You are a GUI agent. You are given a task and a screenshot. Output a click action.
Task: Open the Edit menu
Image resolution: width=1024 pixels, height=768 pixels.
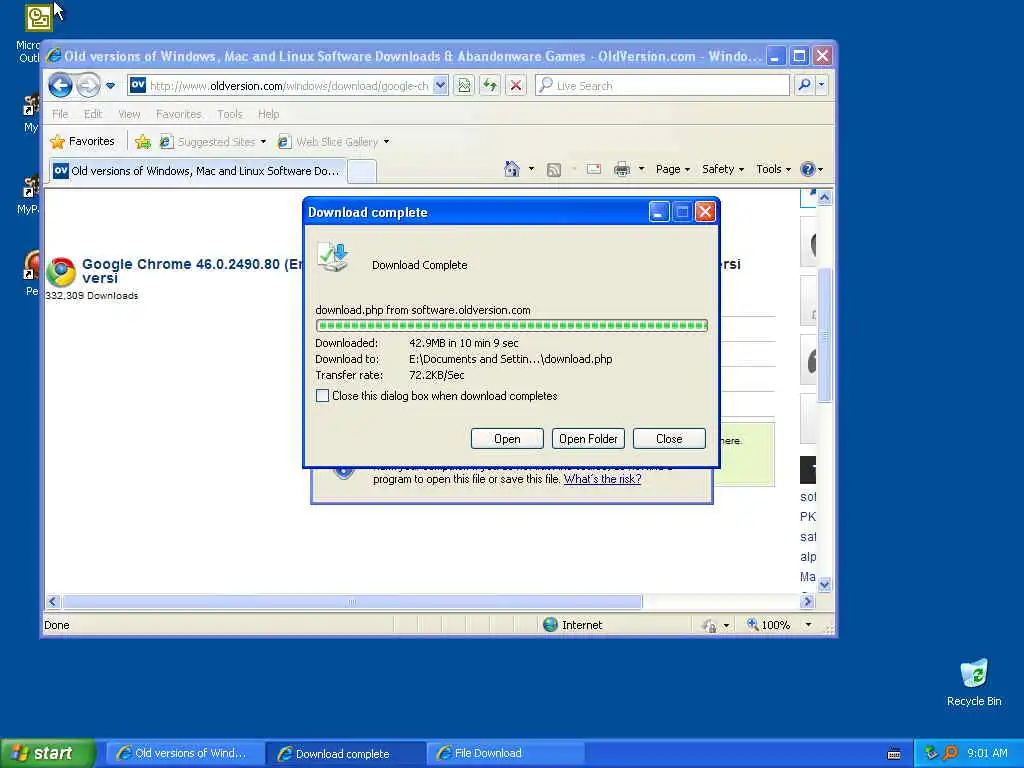93,114
